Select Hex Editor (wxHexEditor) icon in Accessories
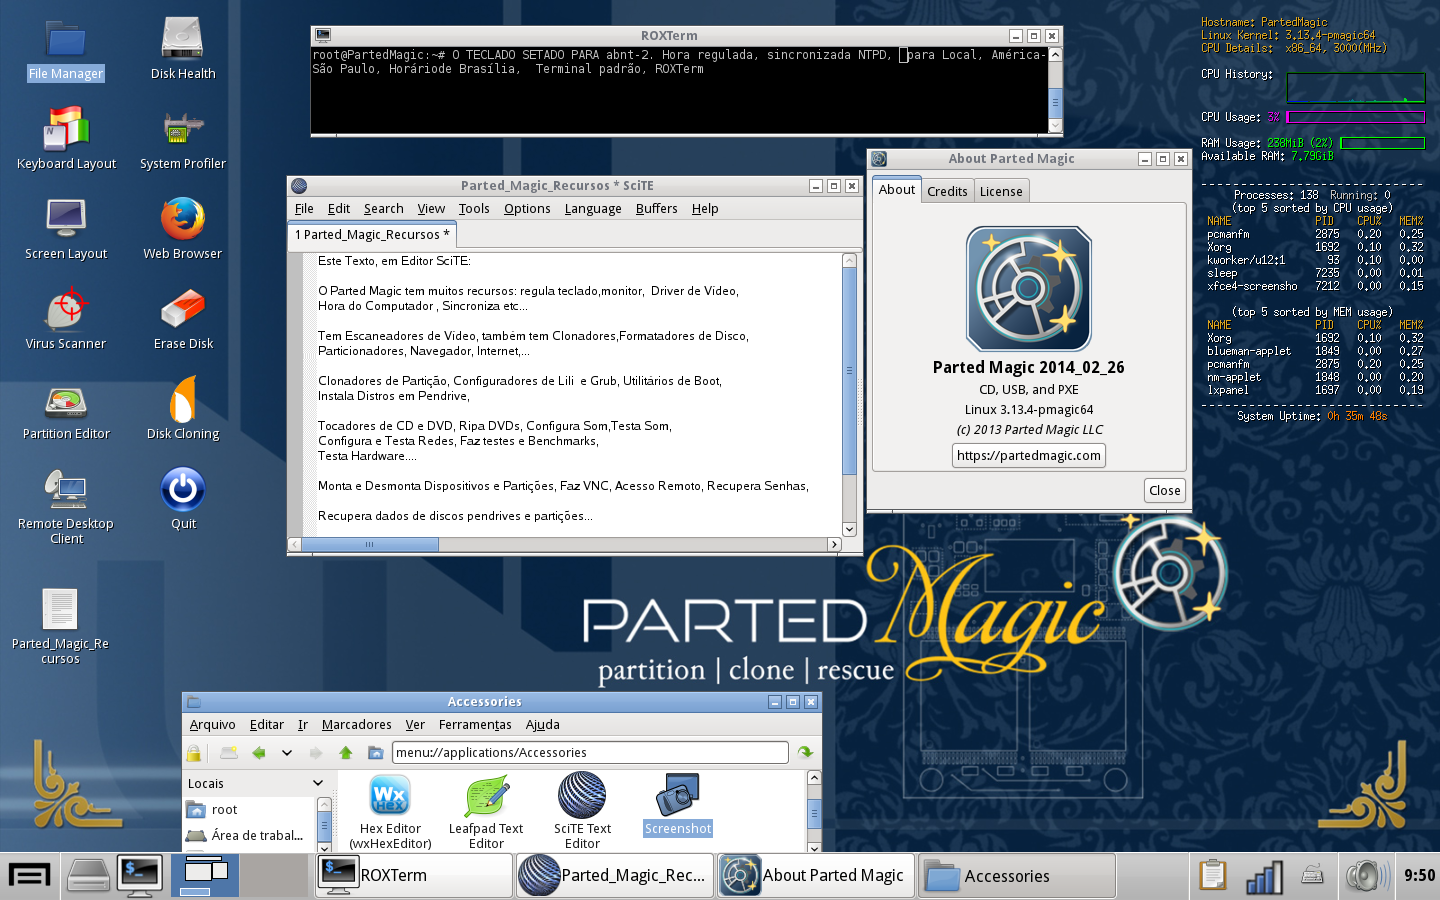This screenshot has width=1440, height=900. [390, 811]
